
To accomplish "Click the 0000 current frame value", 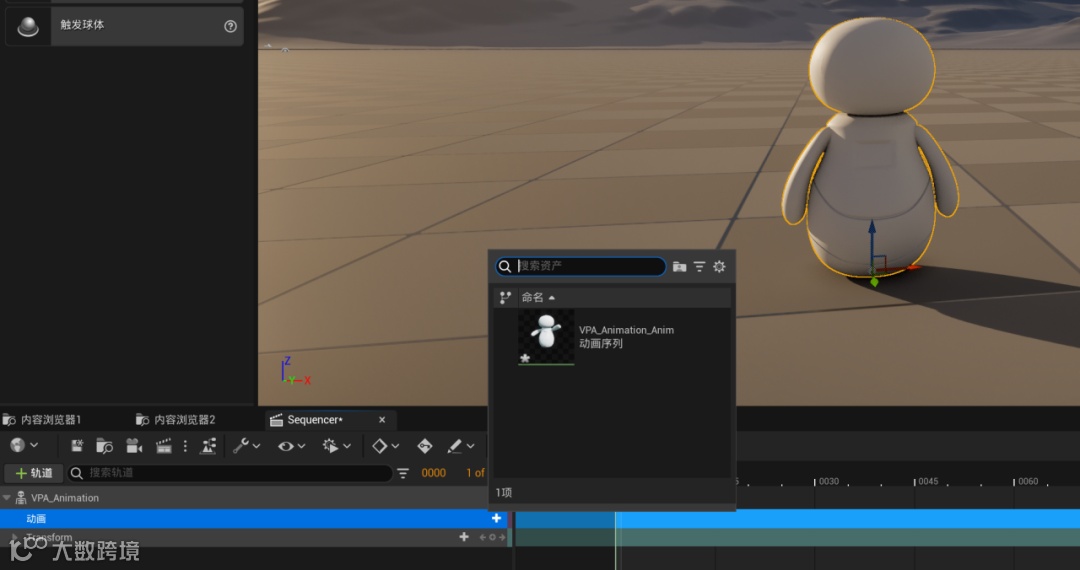I will (x=433, y=473).
